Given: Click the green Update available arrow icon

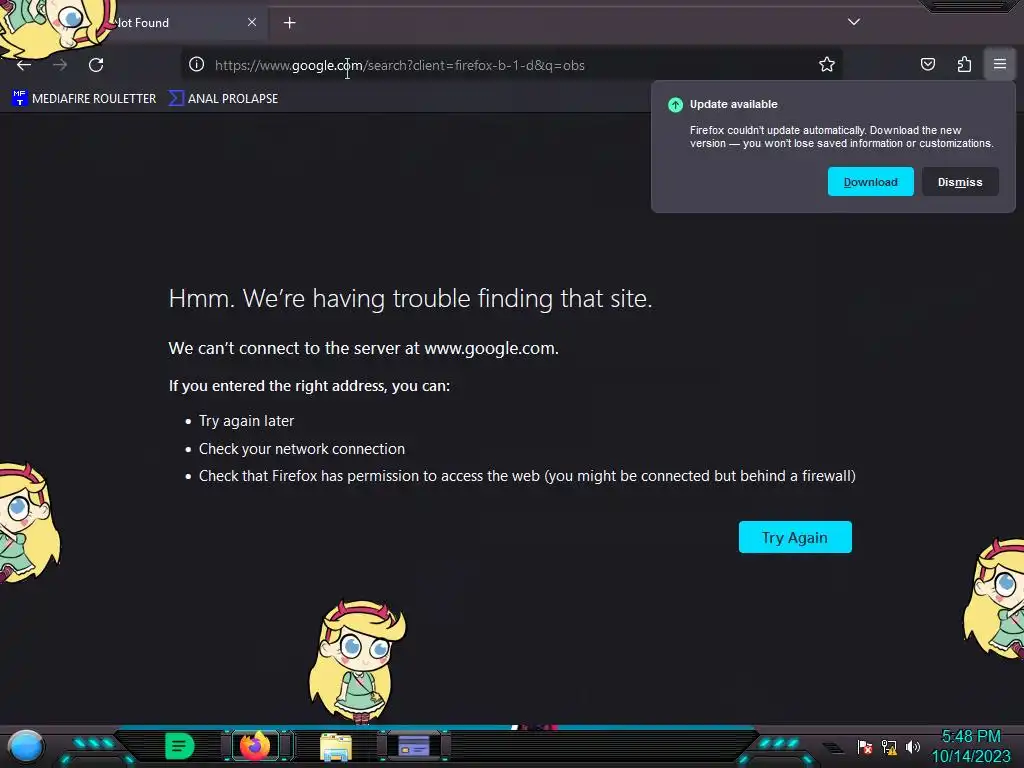Looking at the screenshot, I should click(x=675, y=104).
